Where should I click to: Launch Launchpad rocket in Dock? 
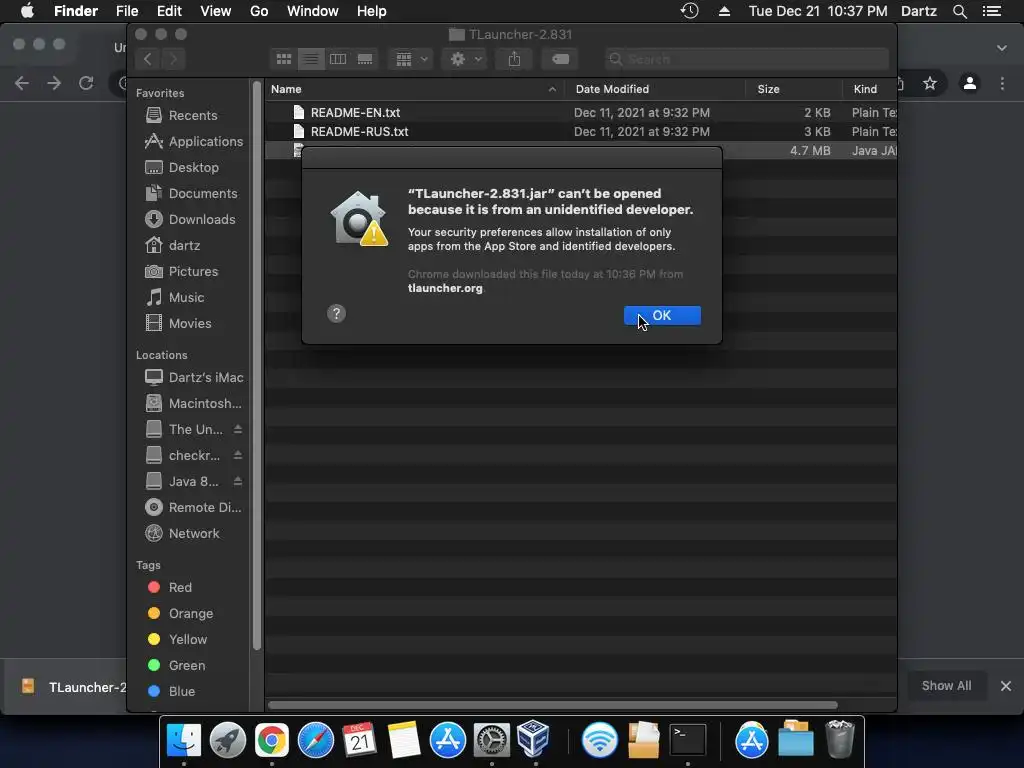(227, 740)
